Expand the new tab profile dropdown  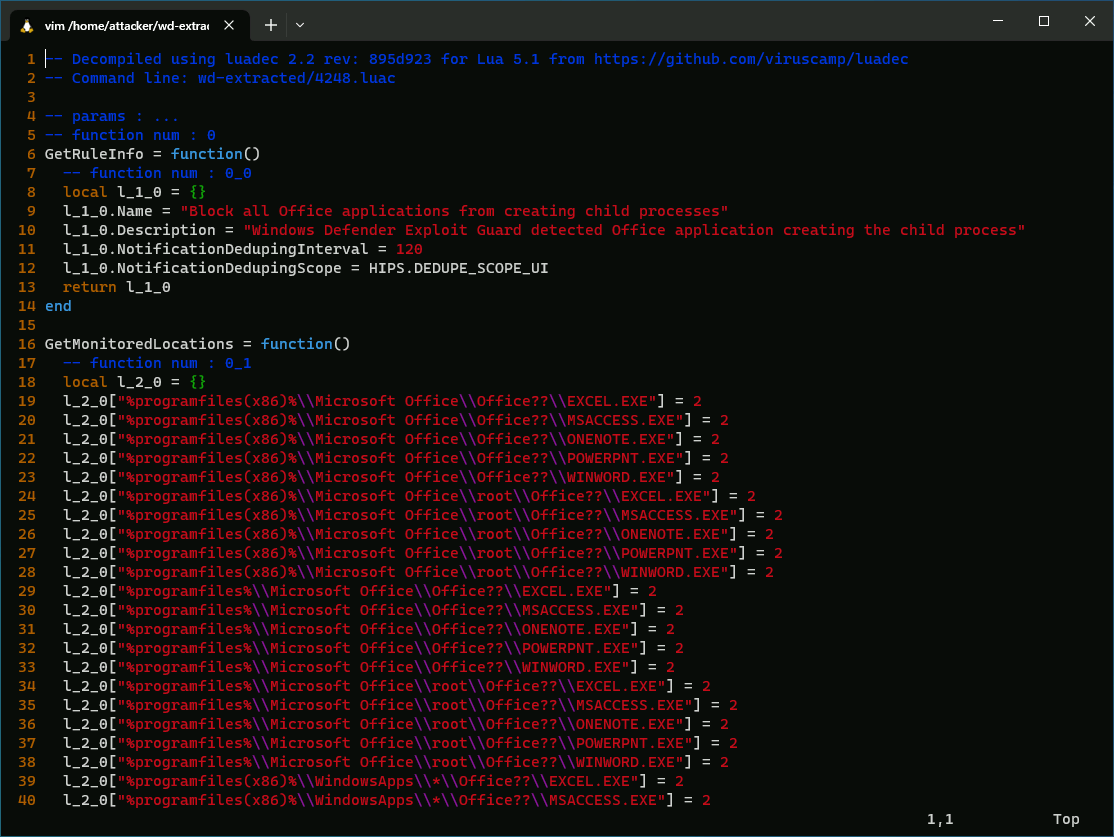[x=300, y=24]
